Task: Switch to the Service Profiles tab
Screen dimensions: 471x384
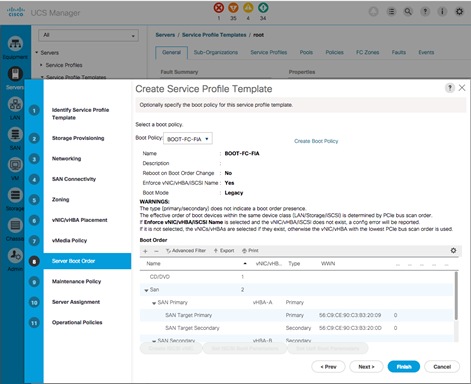Action: tap(269, 53)
